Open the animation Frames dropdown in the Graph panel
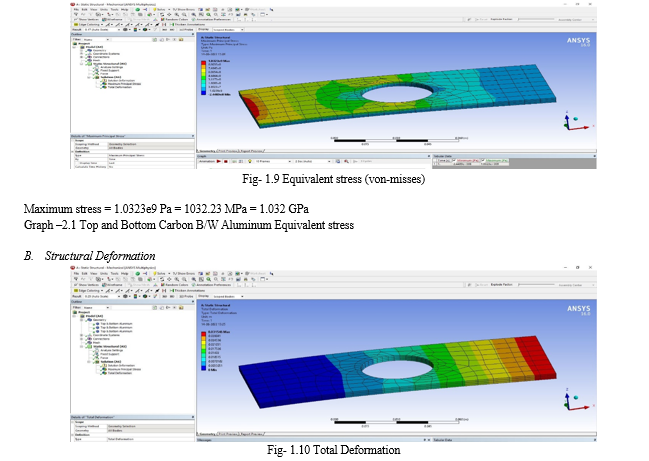 273,161
